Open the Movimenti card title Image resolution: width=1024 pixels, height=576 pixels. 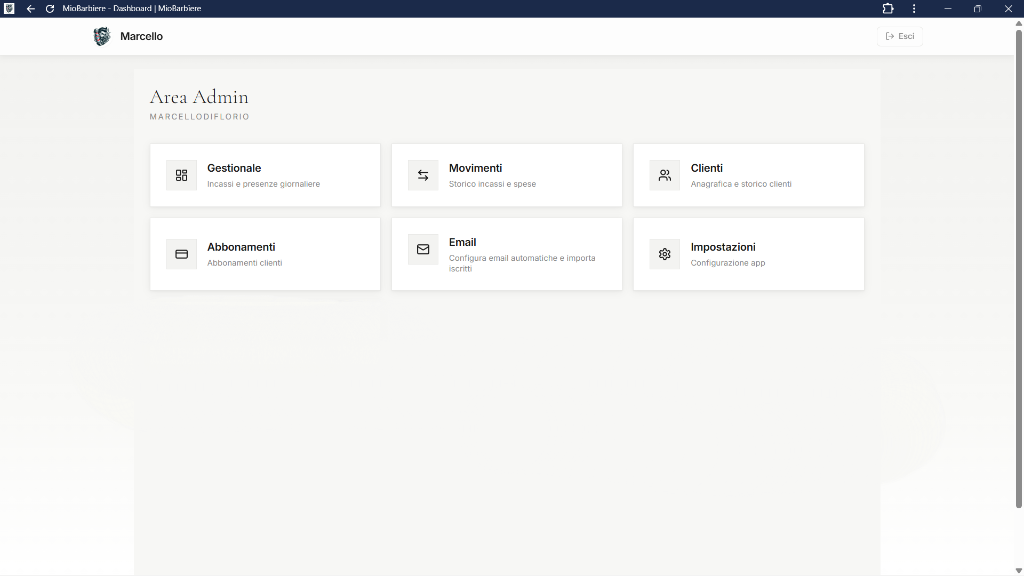475,168
